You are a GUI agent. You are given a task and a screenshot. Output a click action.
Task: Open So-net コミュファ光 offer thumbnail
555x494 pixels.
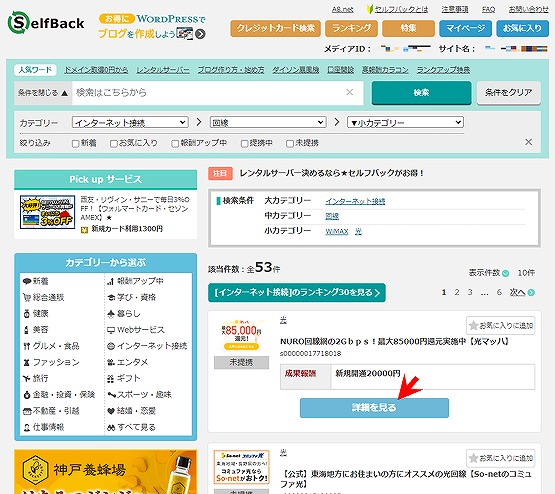[x=241, y=467]
